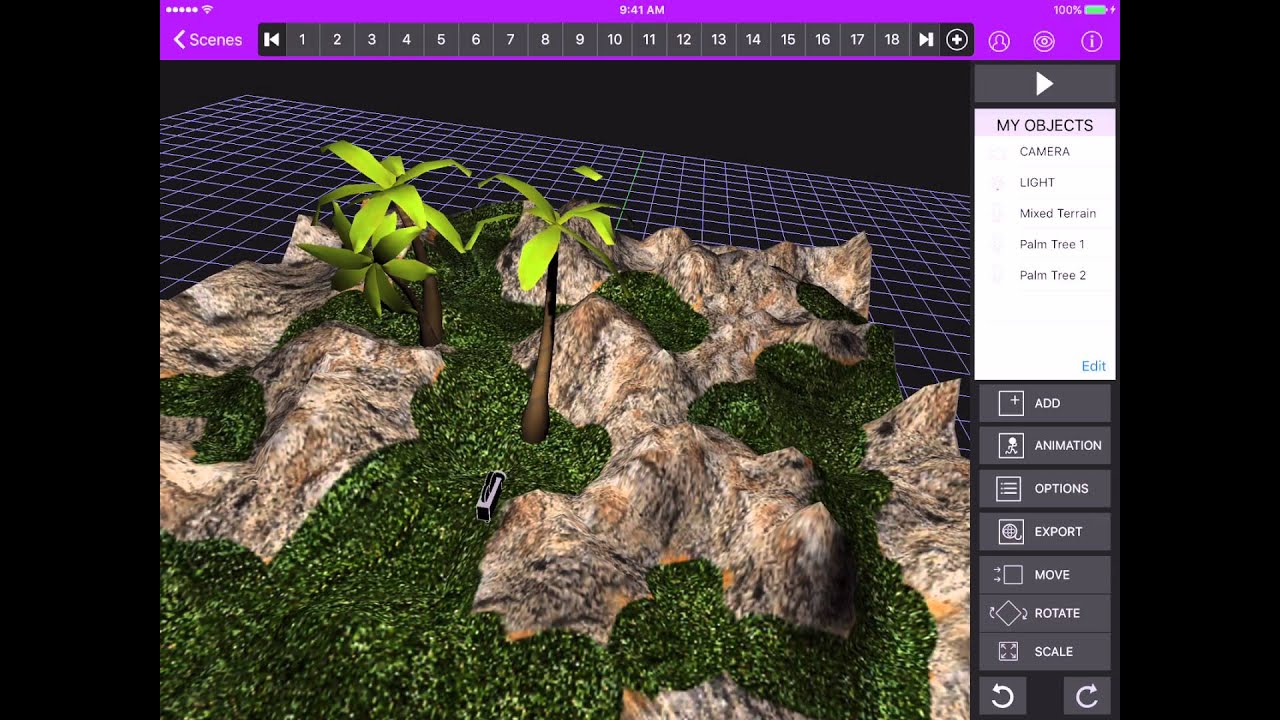Activate the ROTATE tool

pyautogui.click(x=1045, y=613)
